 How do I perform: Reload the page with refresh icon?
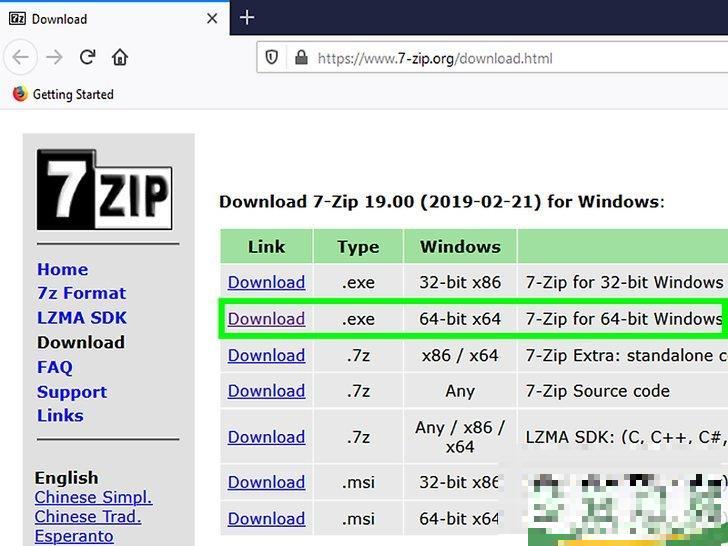click(88, 57)
